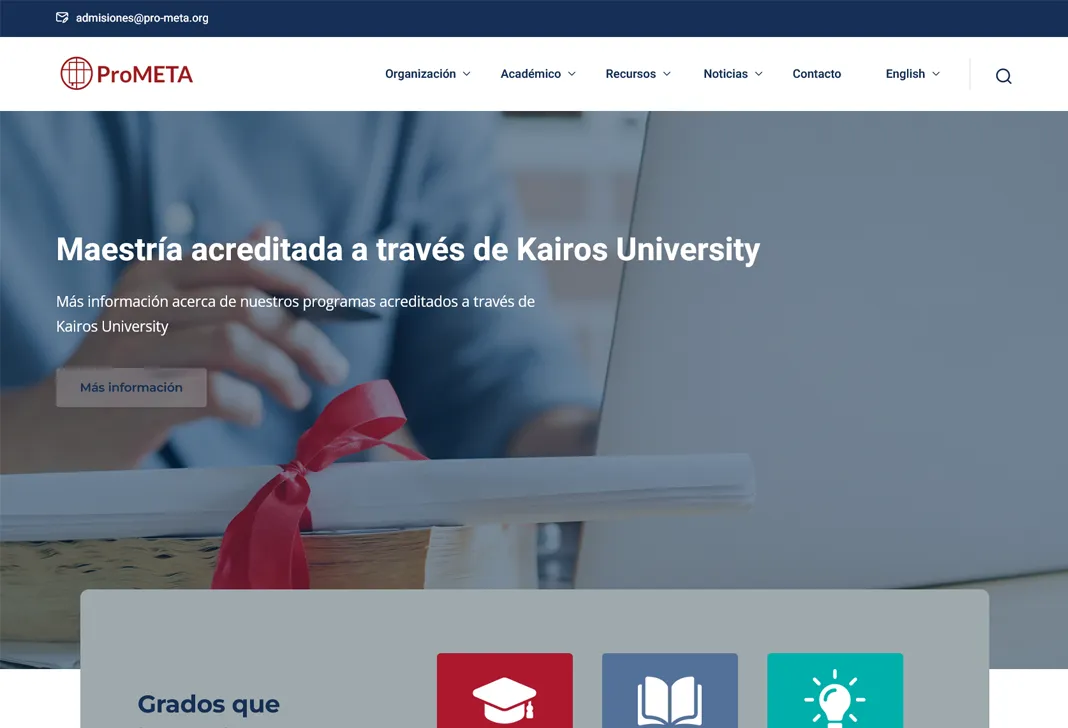The height and width of the screenshot is (728, 1068).
Task: Open the English language selector chevron
Action: click(x=936, y=74)
